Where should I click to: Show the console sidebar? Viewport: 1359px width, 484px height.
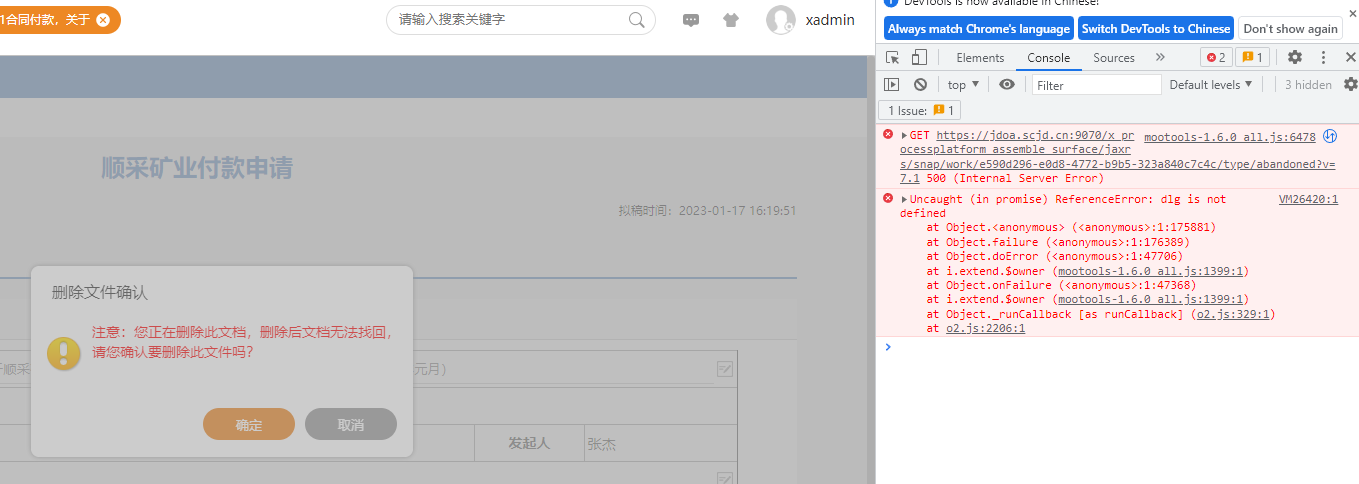tap(891, 85)
